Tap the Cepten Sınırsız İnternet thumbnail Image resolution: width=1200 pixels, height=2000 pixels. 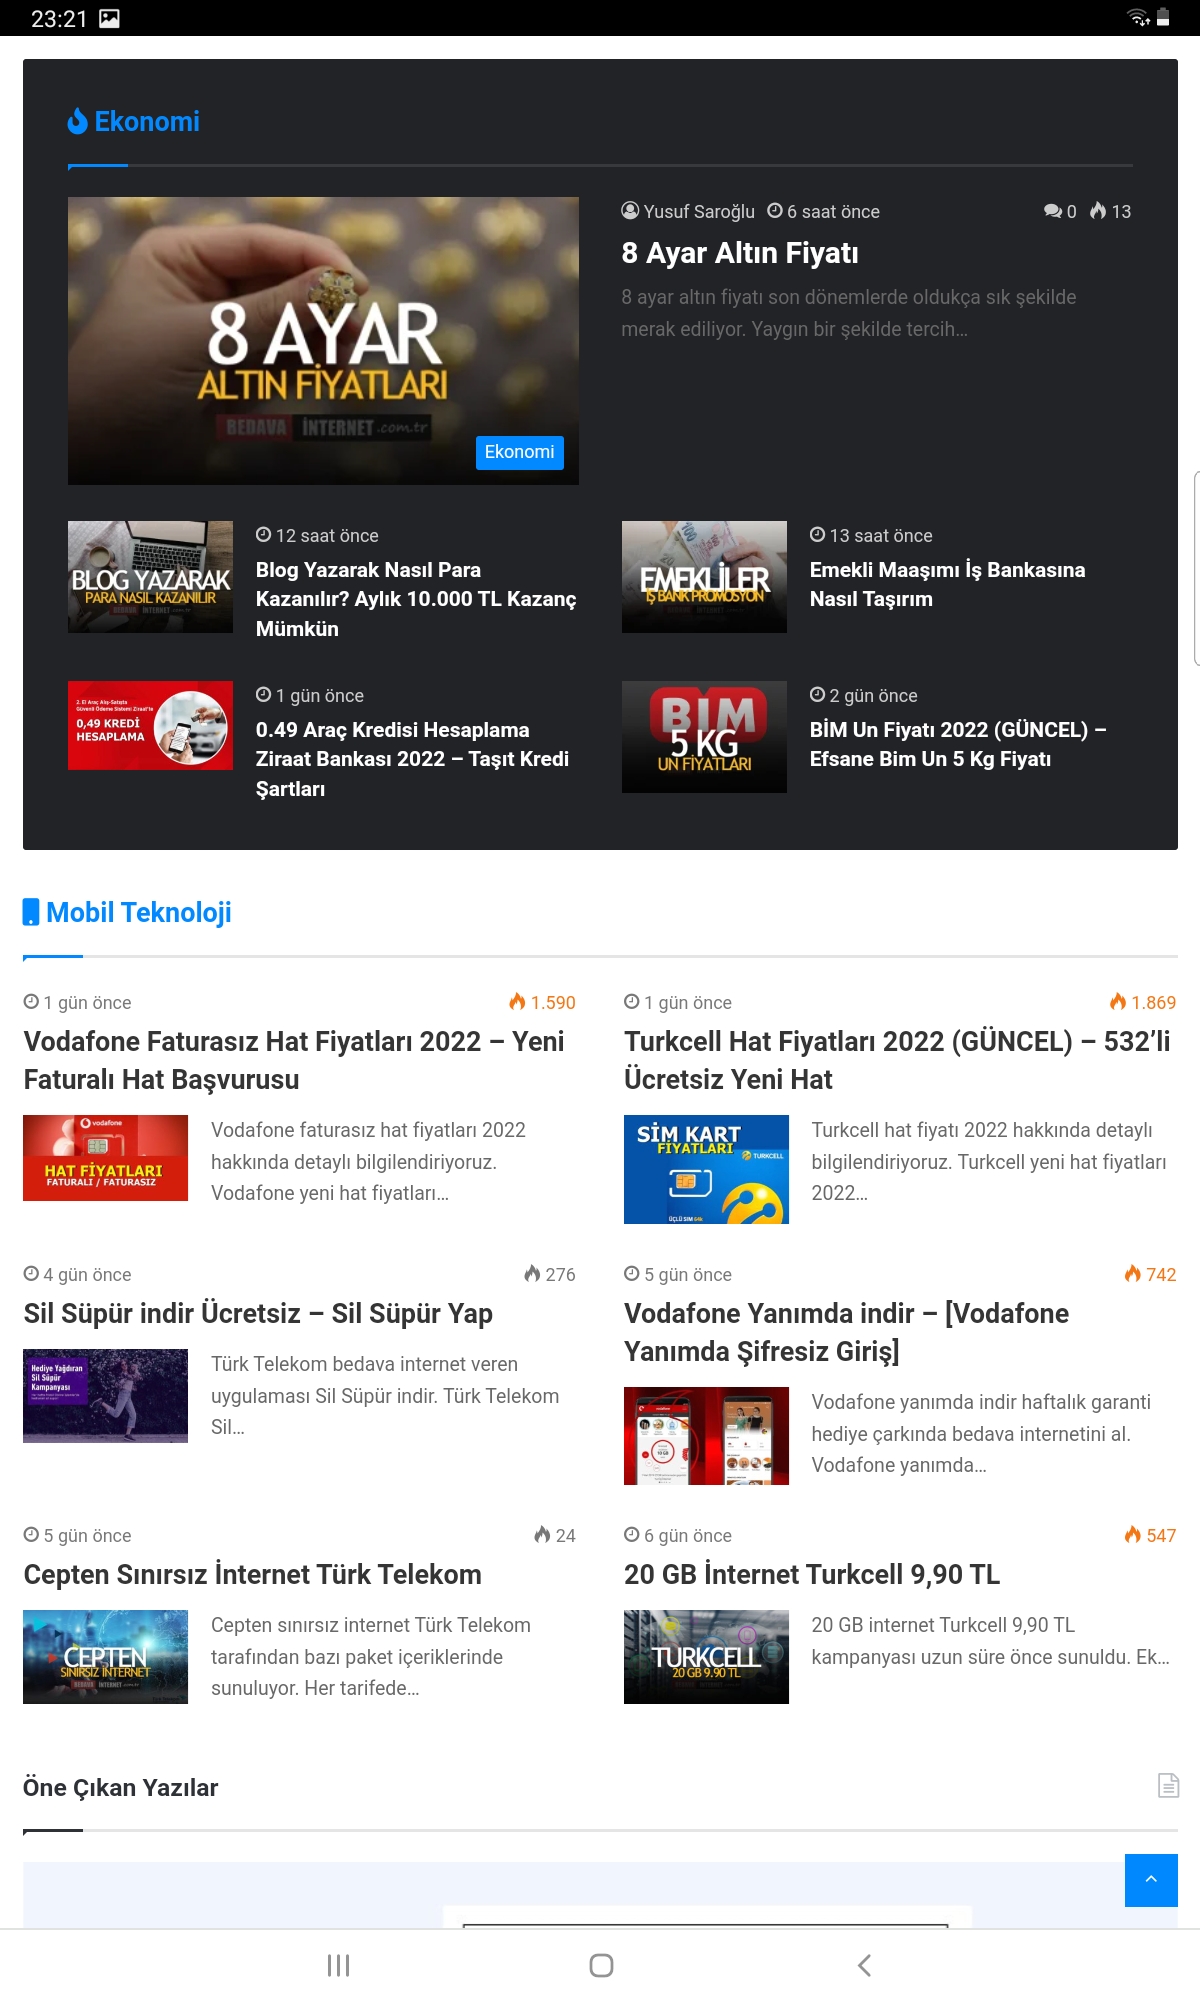[x=105, y=1657]
